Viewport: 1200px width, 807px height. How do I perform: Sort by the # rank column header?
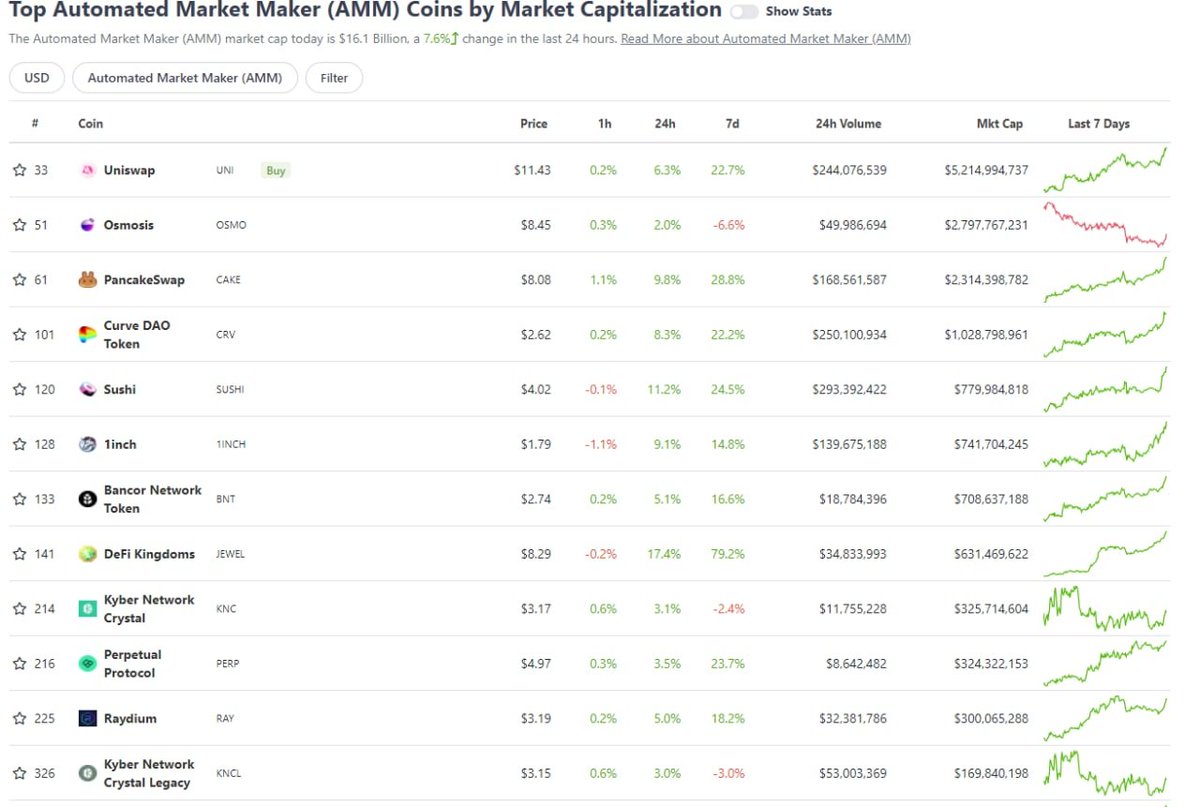point(35,124)
